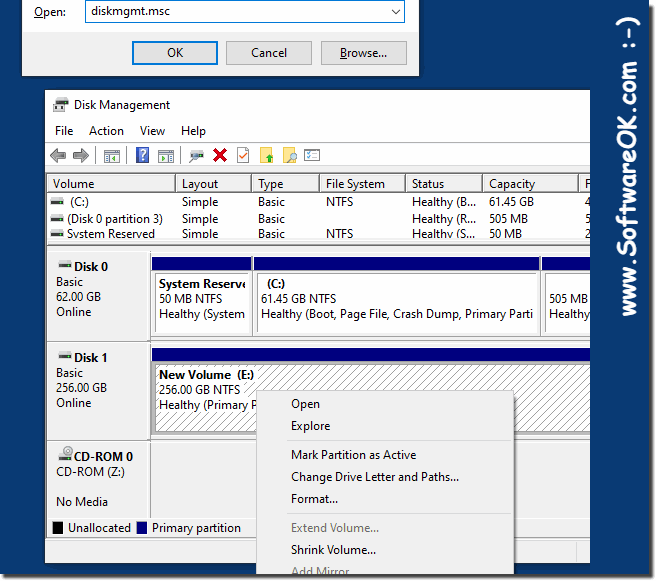Image resolution: width=656 pixels, height=581 pixels.
Task: Open the Help menu
Action: coord(193,131)
